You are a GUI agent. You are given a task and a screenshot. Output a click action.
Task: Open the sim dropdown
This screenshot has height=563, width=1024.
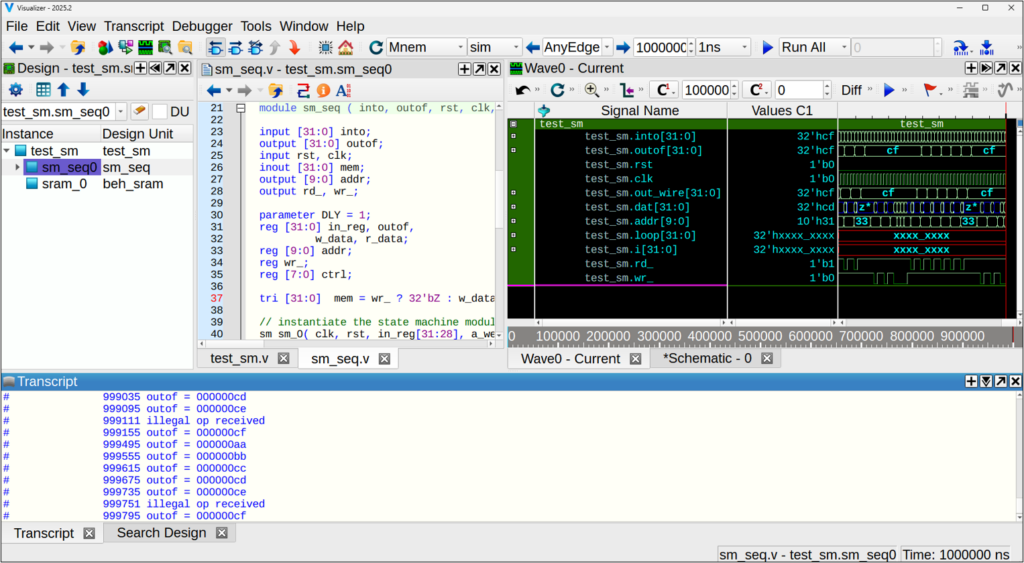[494, 47]
